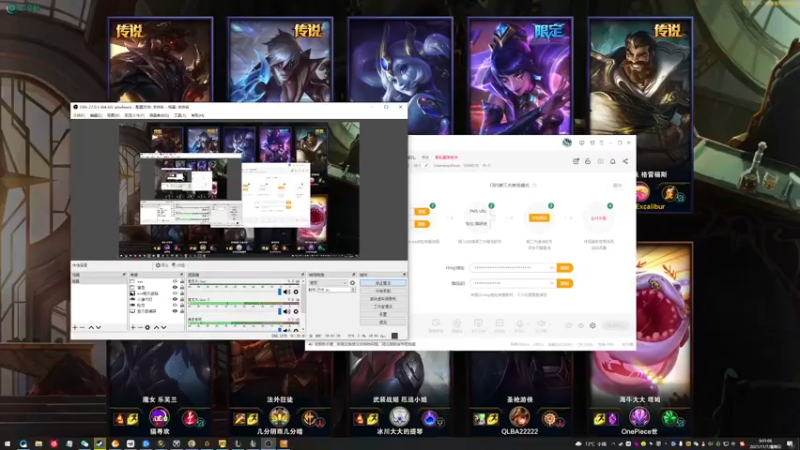Undock the Audio Mixer panel via its pop-out icon
This screenshot has height=450, width=800.
point(303,275)
